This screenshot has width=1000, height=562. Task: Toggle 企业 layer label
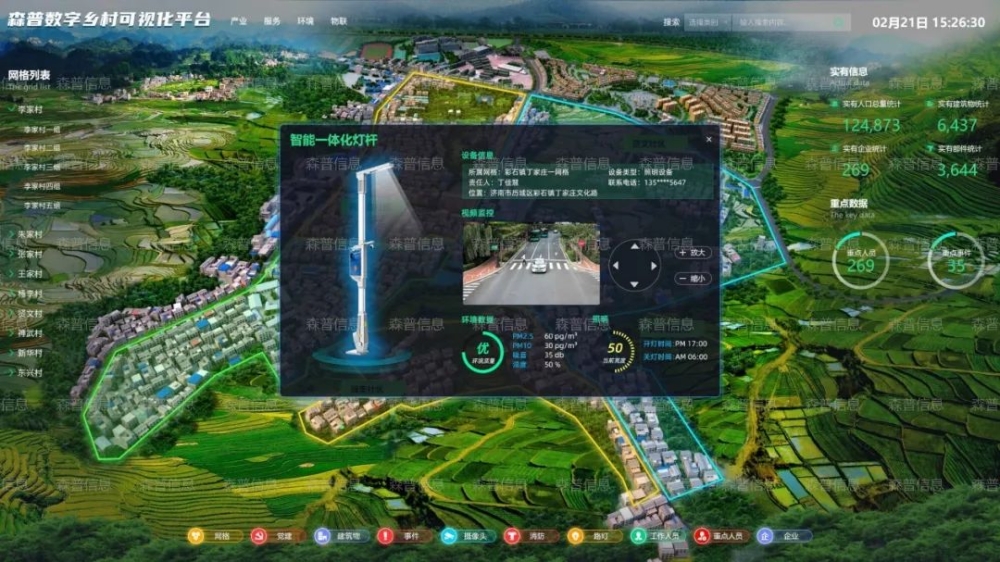[x=791, y=536]
